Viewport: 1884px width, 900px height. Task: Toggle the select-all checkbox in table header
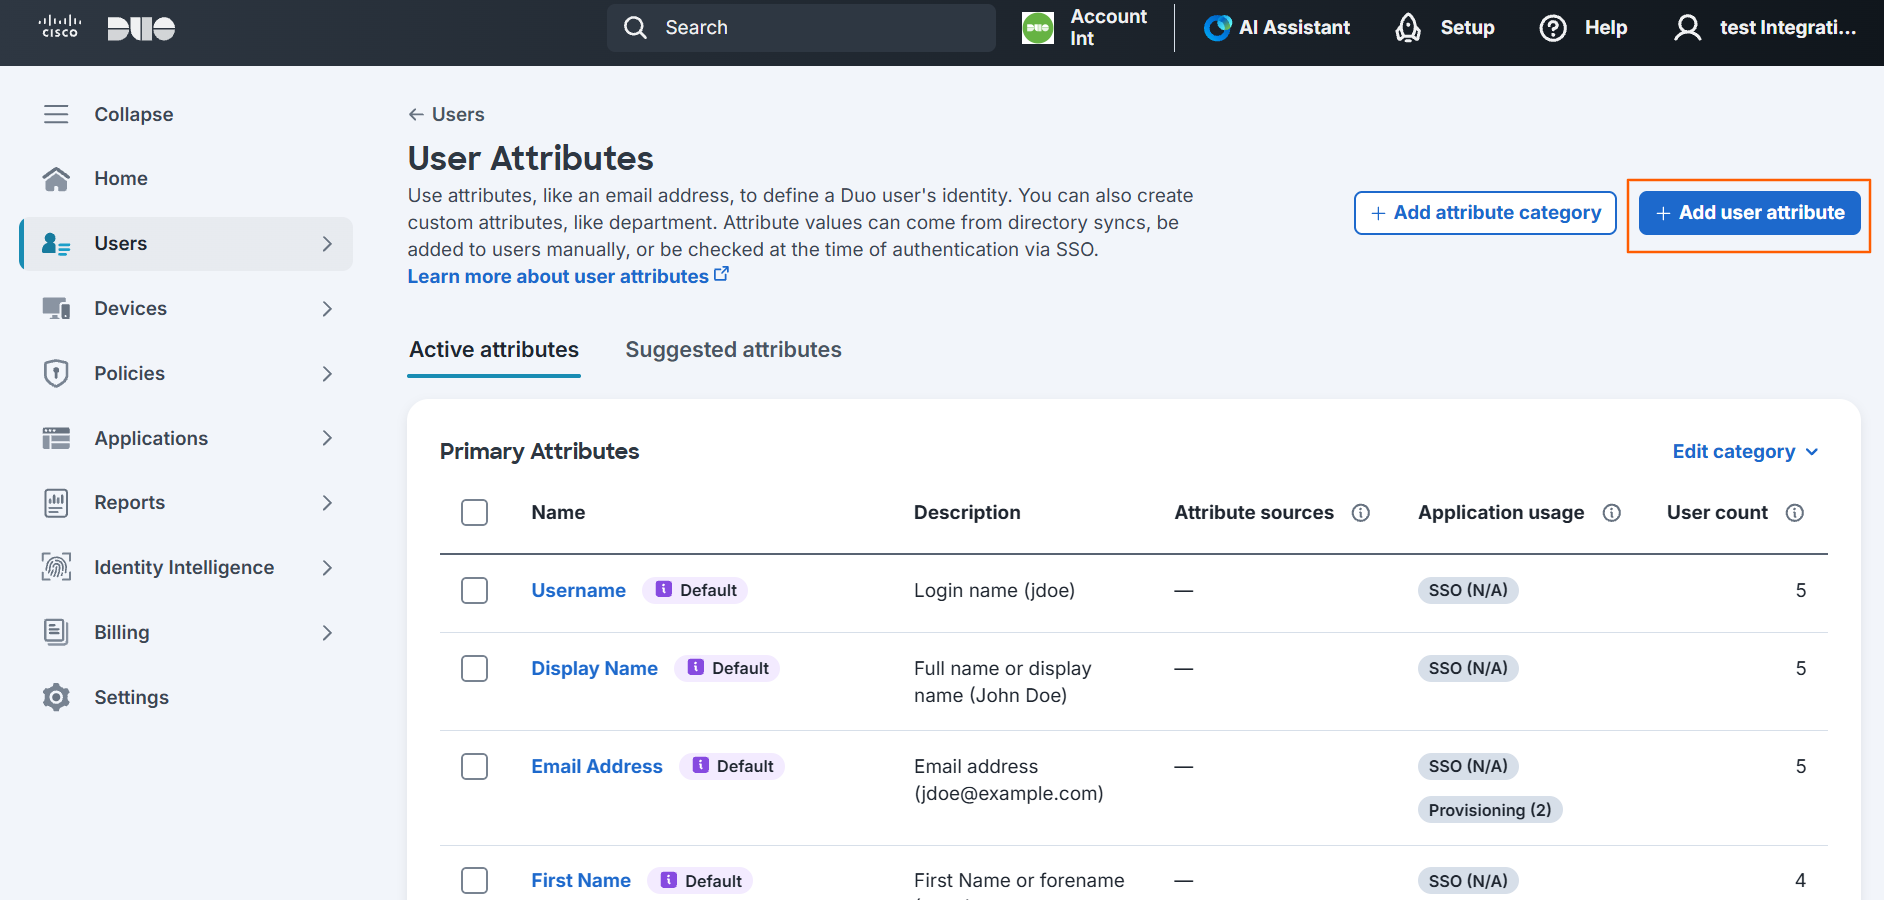click(475, 513)
